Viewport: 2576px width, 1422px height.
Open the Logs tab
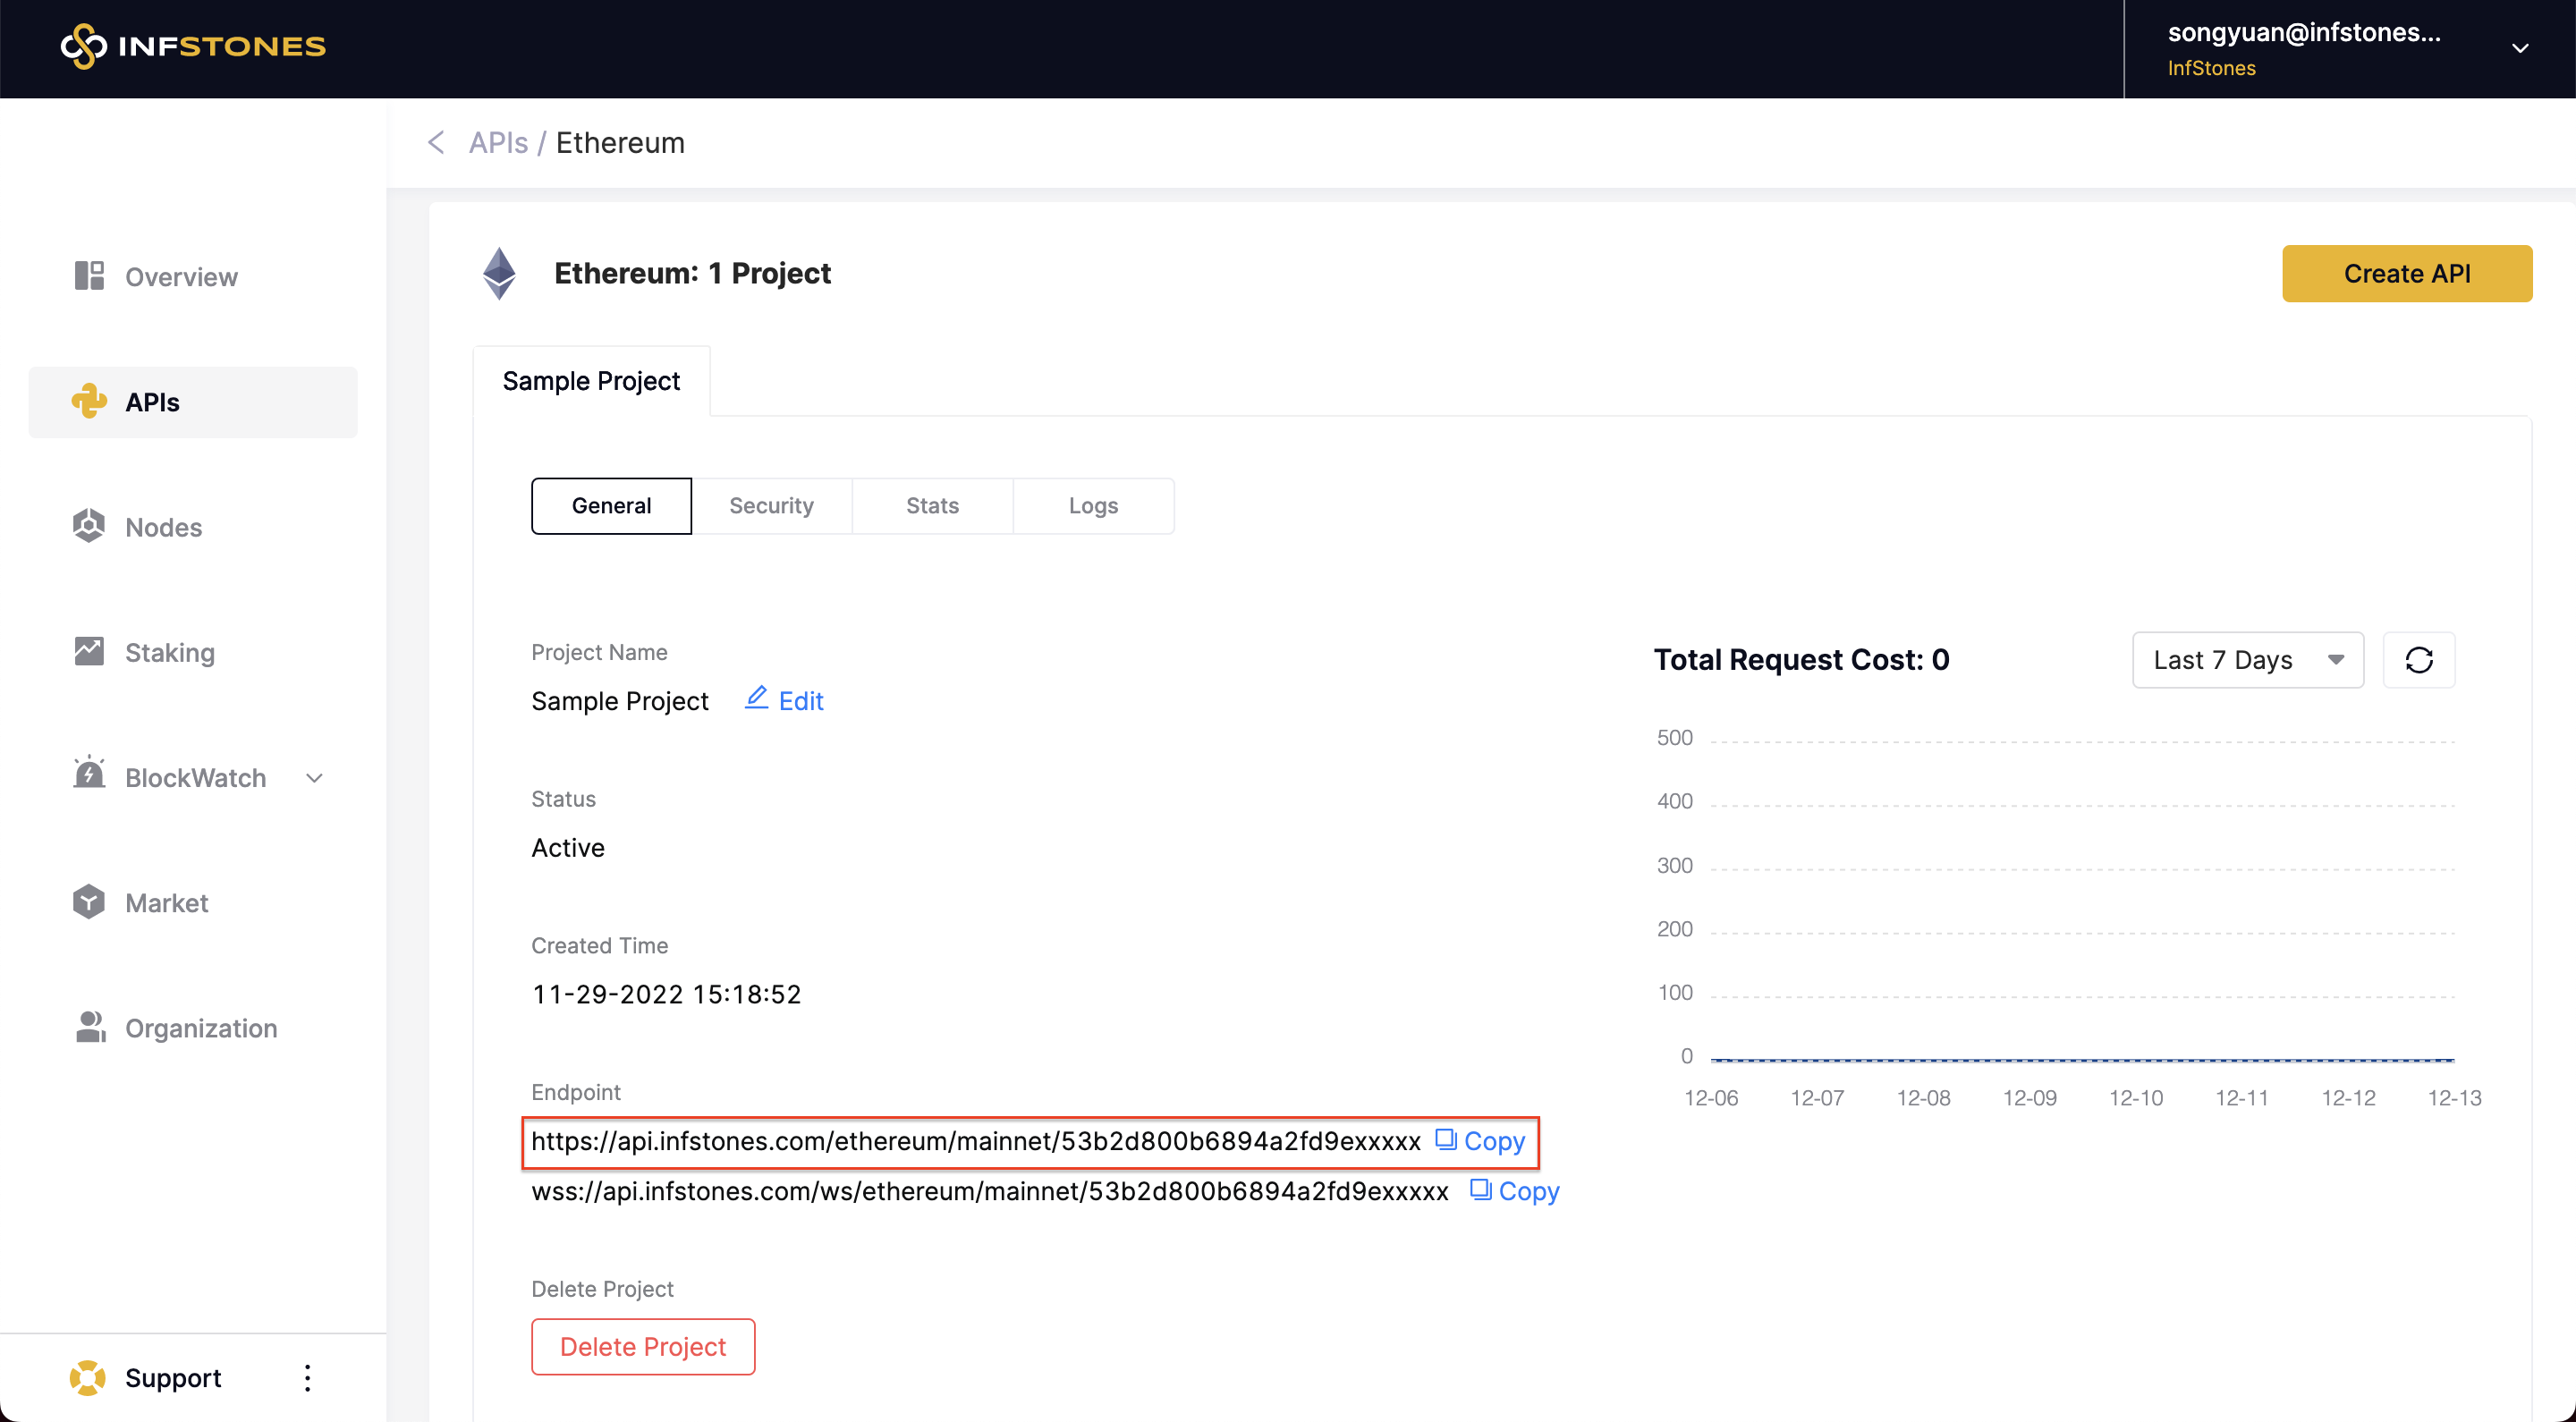[1092, 506]
